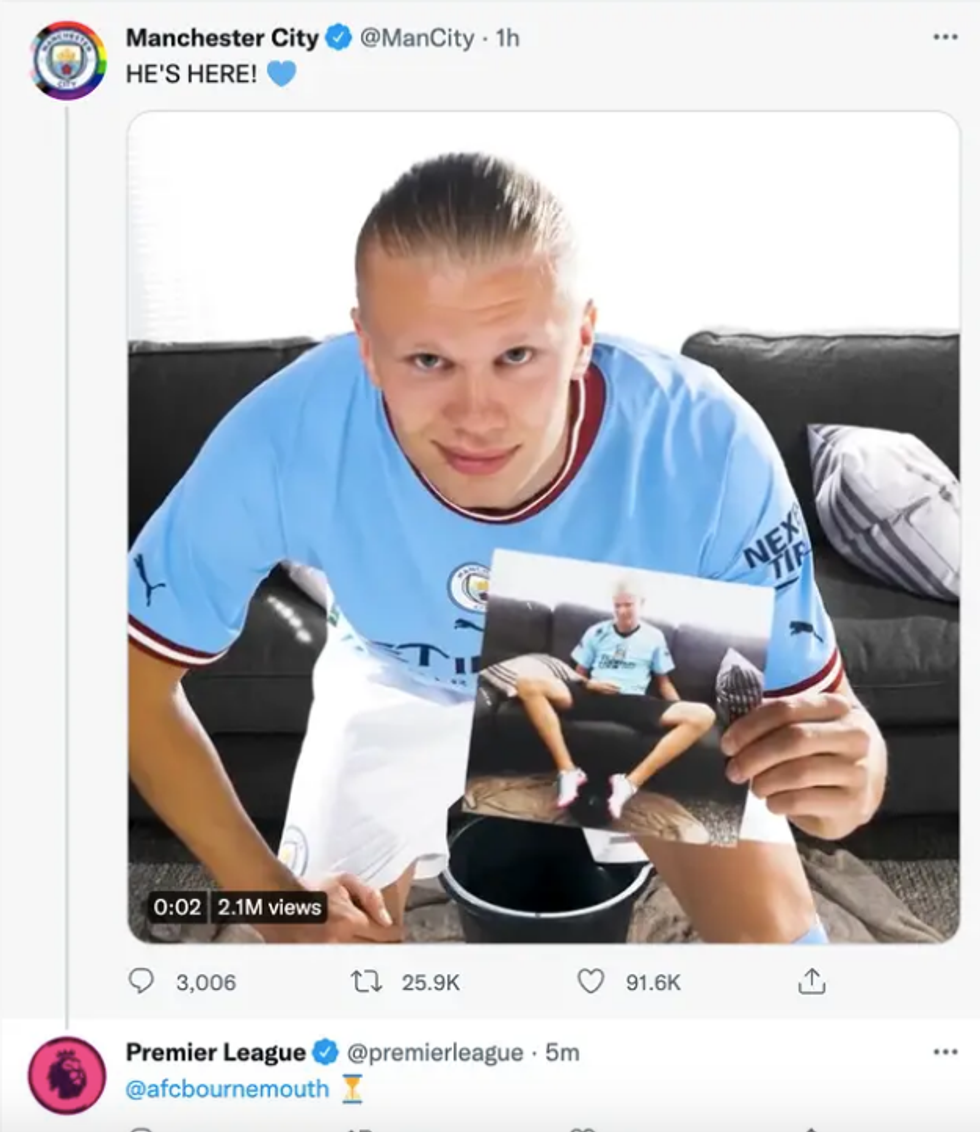
Task: Click the Premier League profile avatar
Action: [67, 1075]
